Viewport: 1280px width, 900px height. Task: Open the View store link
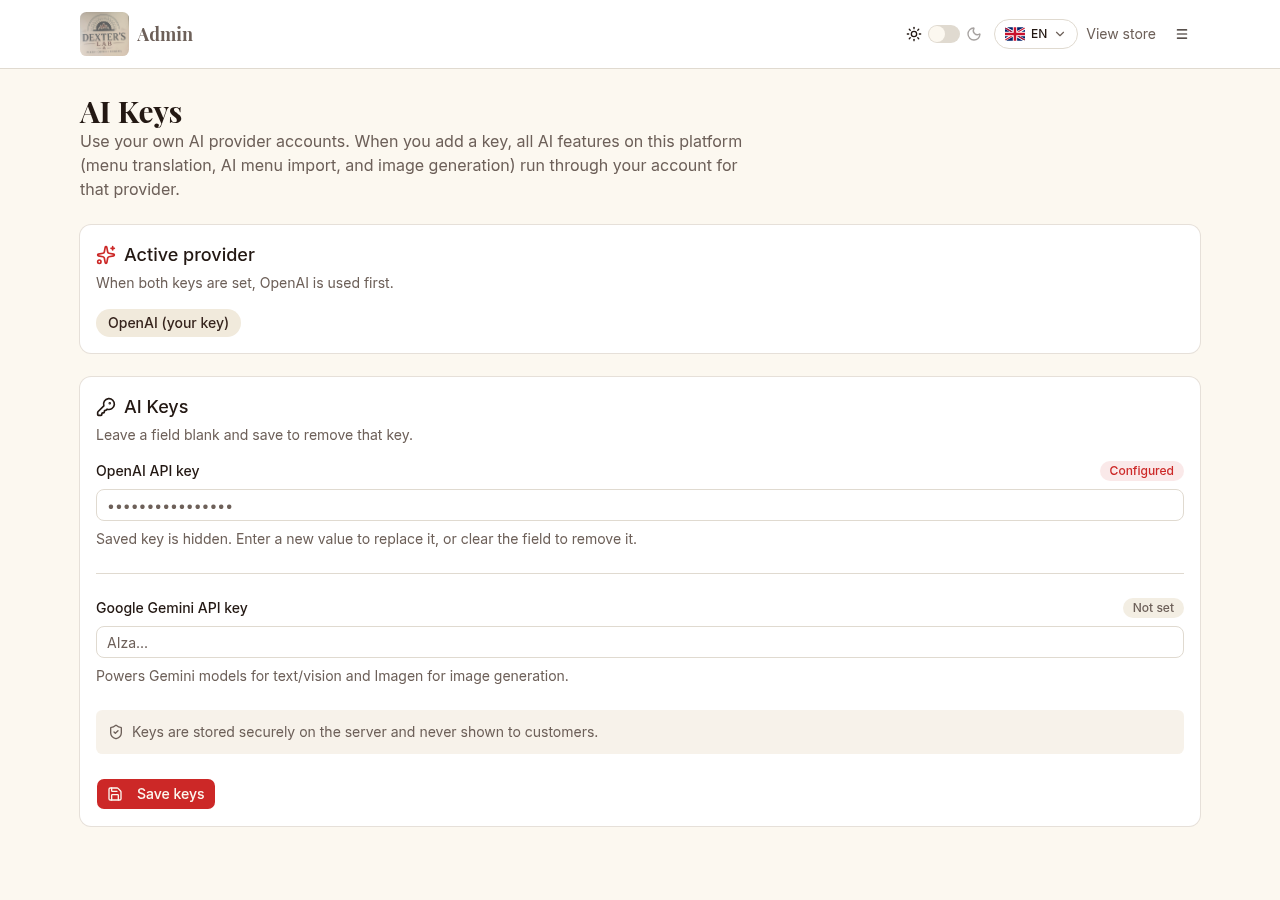(x=1121, y=34)
